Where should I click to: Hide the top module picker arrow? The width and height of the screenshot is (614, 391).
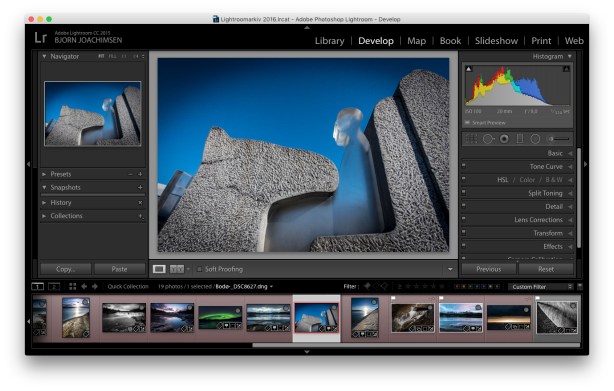click(307, 28)
